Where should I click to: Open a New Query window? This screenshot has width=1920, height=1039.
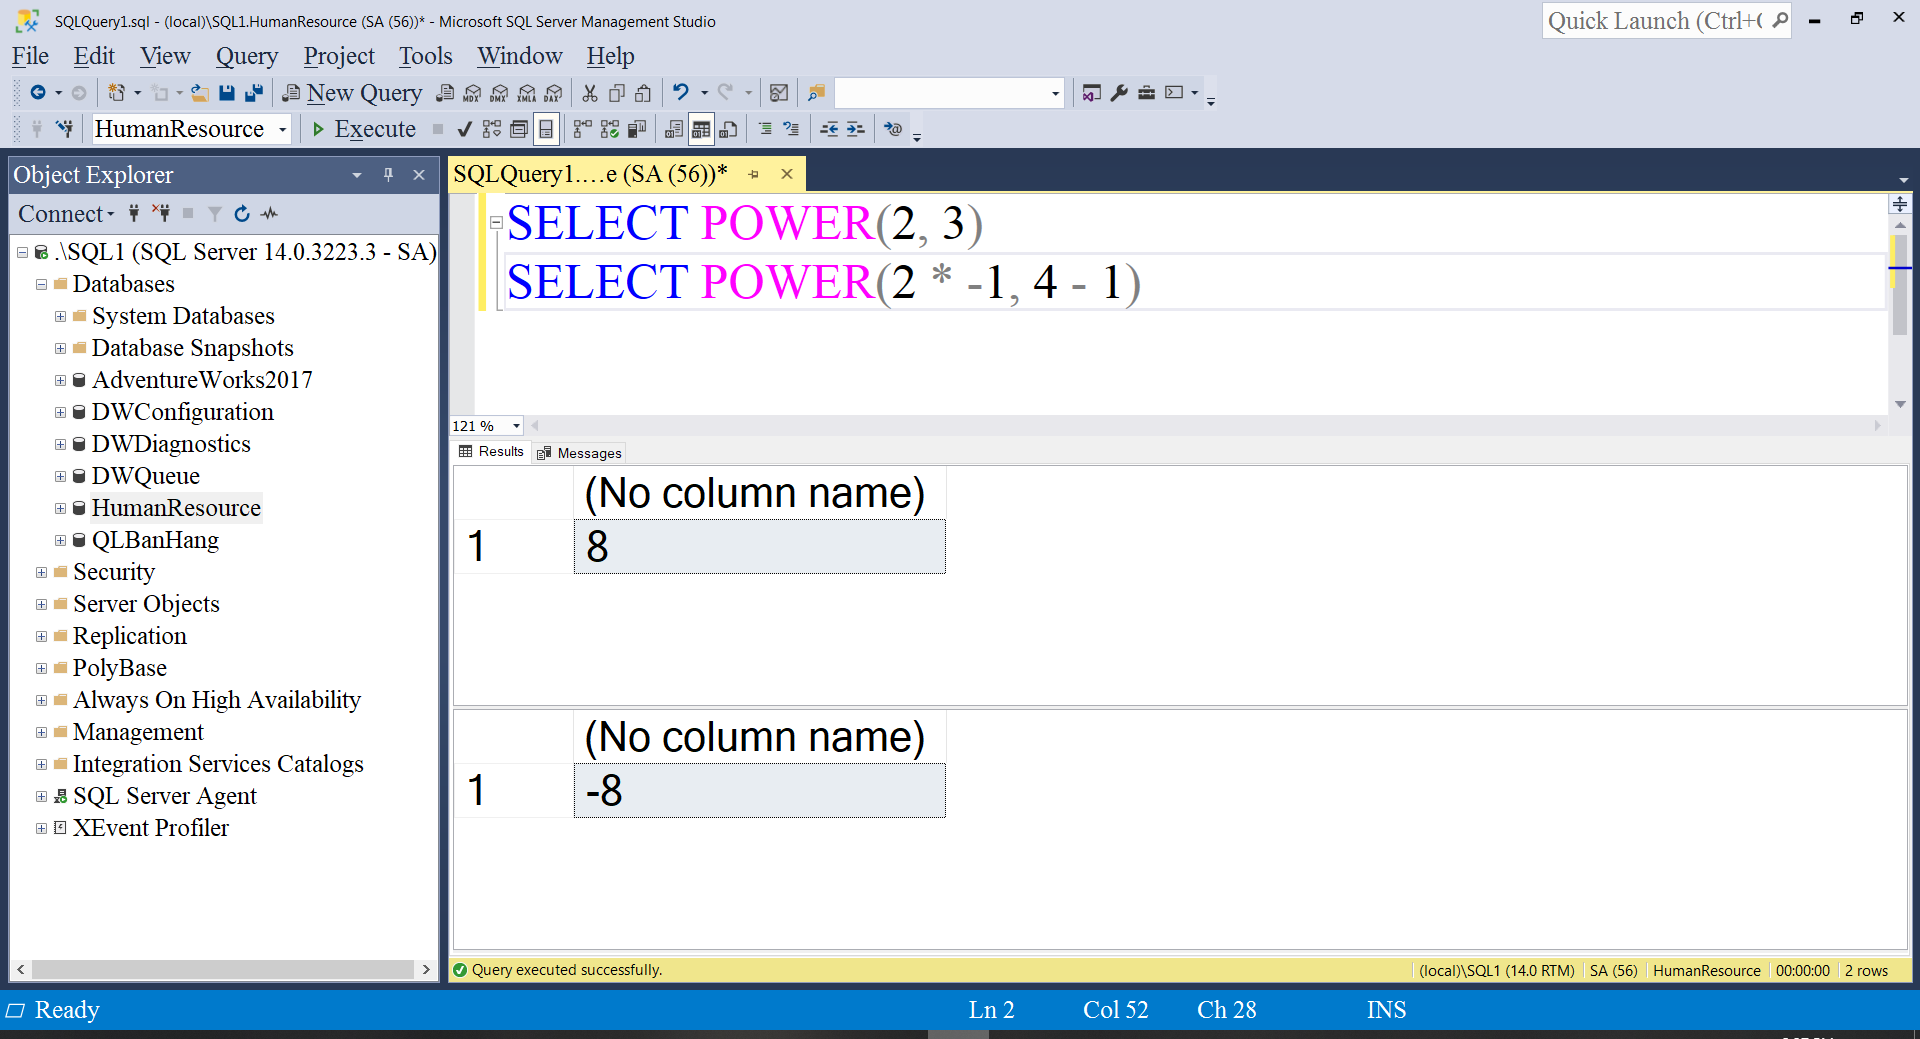pos(353,93)
